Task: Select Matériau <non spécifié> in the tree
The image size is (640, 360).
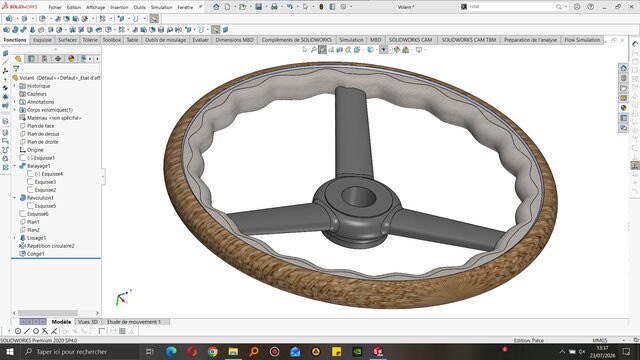Action: pos(54,118)
